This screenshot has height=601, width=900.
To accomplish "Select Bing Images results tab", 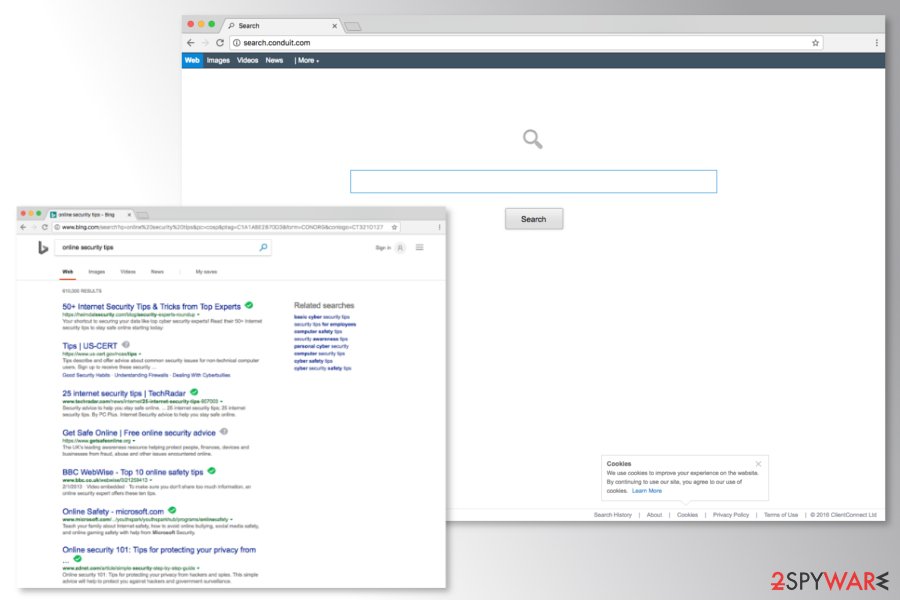I will click(x=96, y=272).
